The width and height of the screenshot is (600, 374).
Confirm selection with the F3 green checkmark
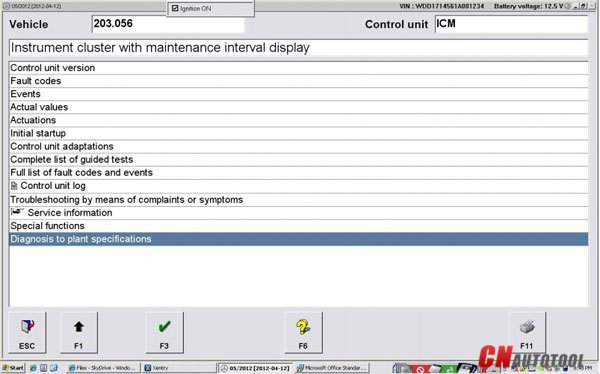point(165,332)
